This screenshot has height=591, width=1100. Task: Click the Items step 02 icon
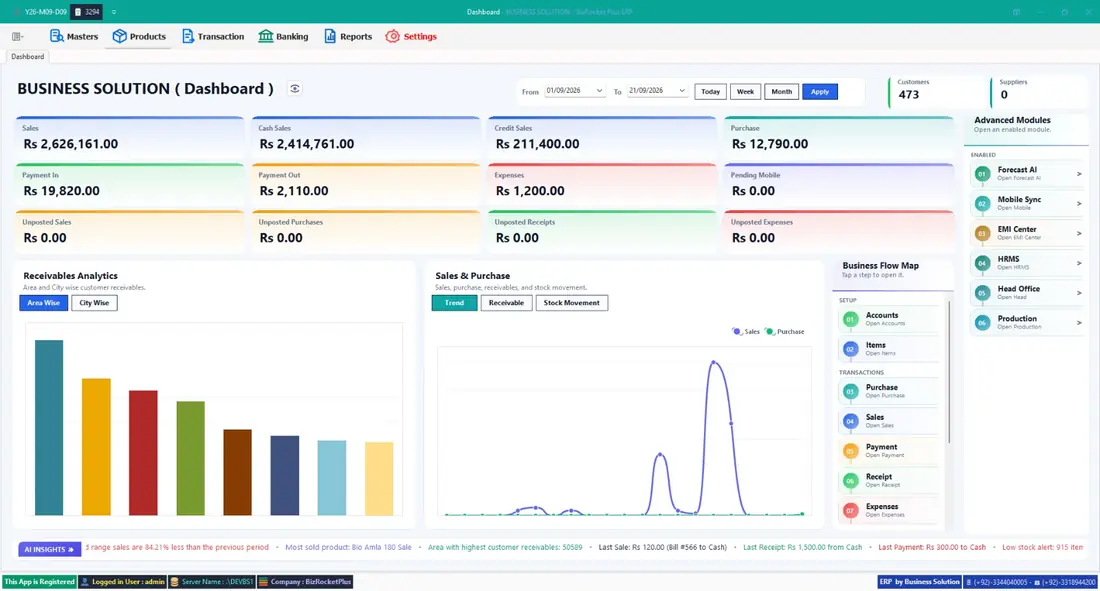click(x=850, y=349)
